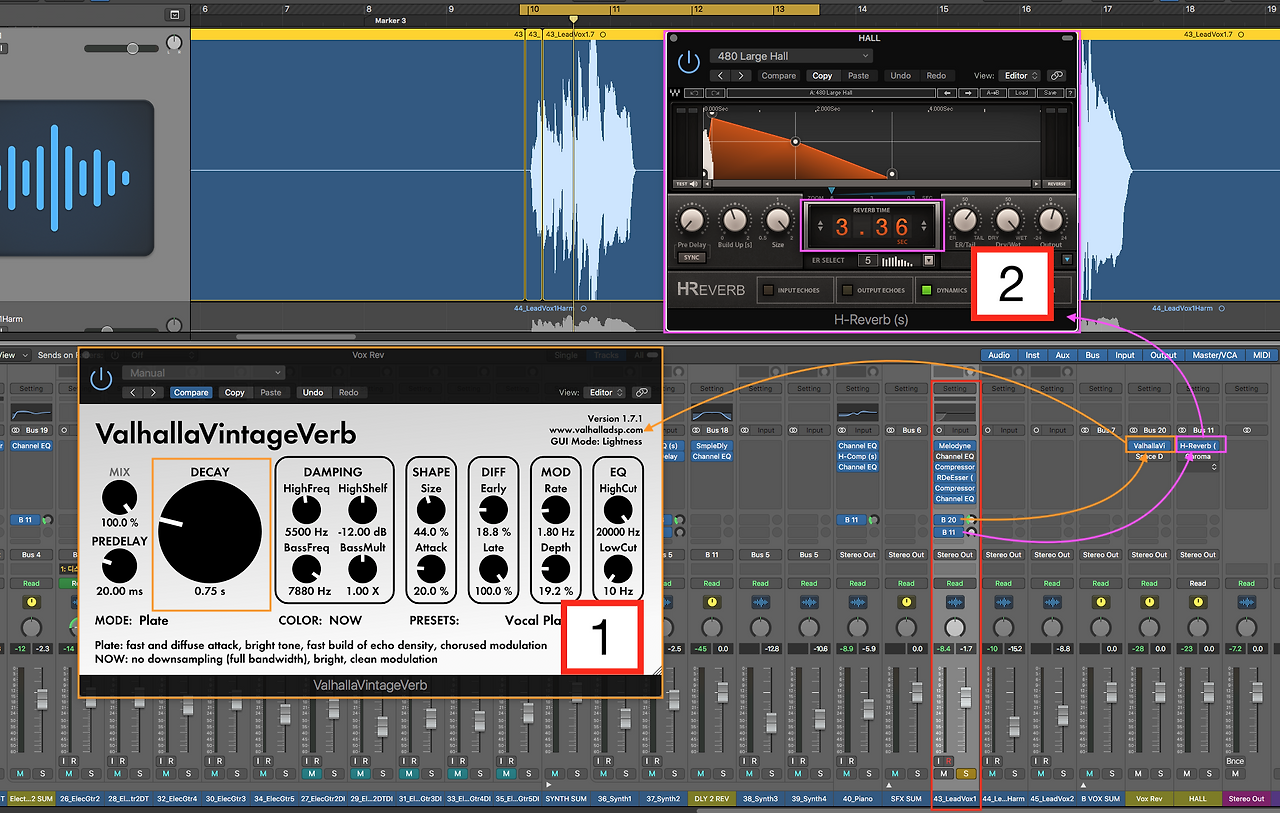This screenshot has width=1280, height=813.
Task: Select the Audio mixer filter tab
Action: coord(998,355)
